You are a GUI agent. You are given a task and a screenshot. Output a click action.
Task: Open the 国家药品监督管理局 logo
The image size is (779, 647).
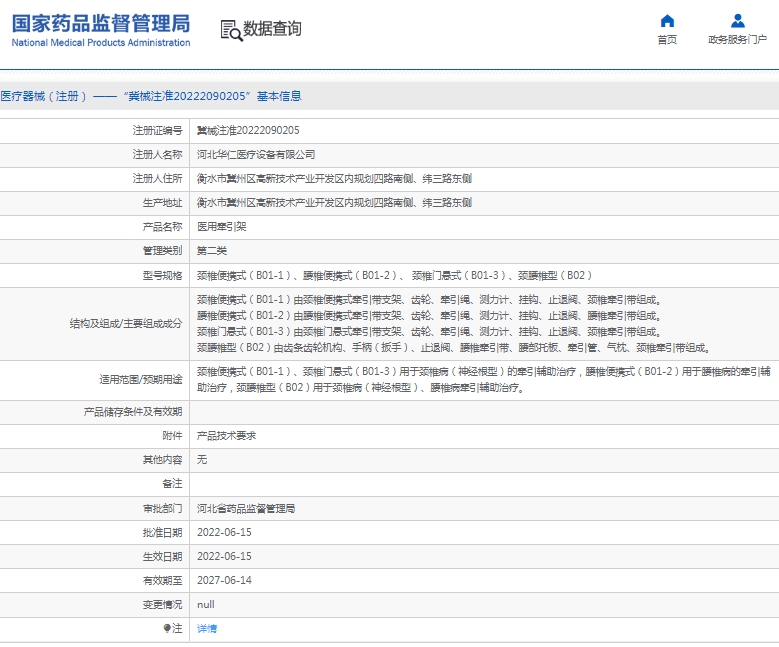[101, 30]
